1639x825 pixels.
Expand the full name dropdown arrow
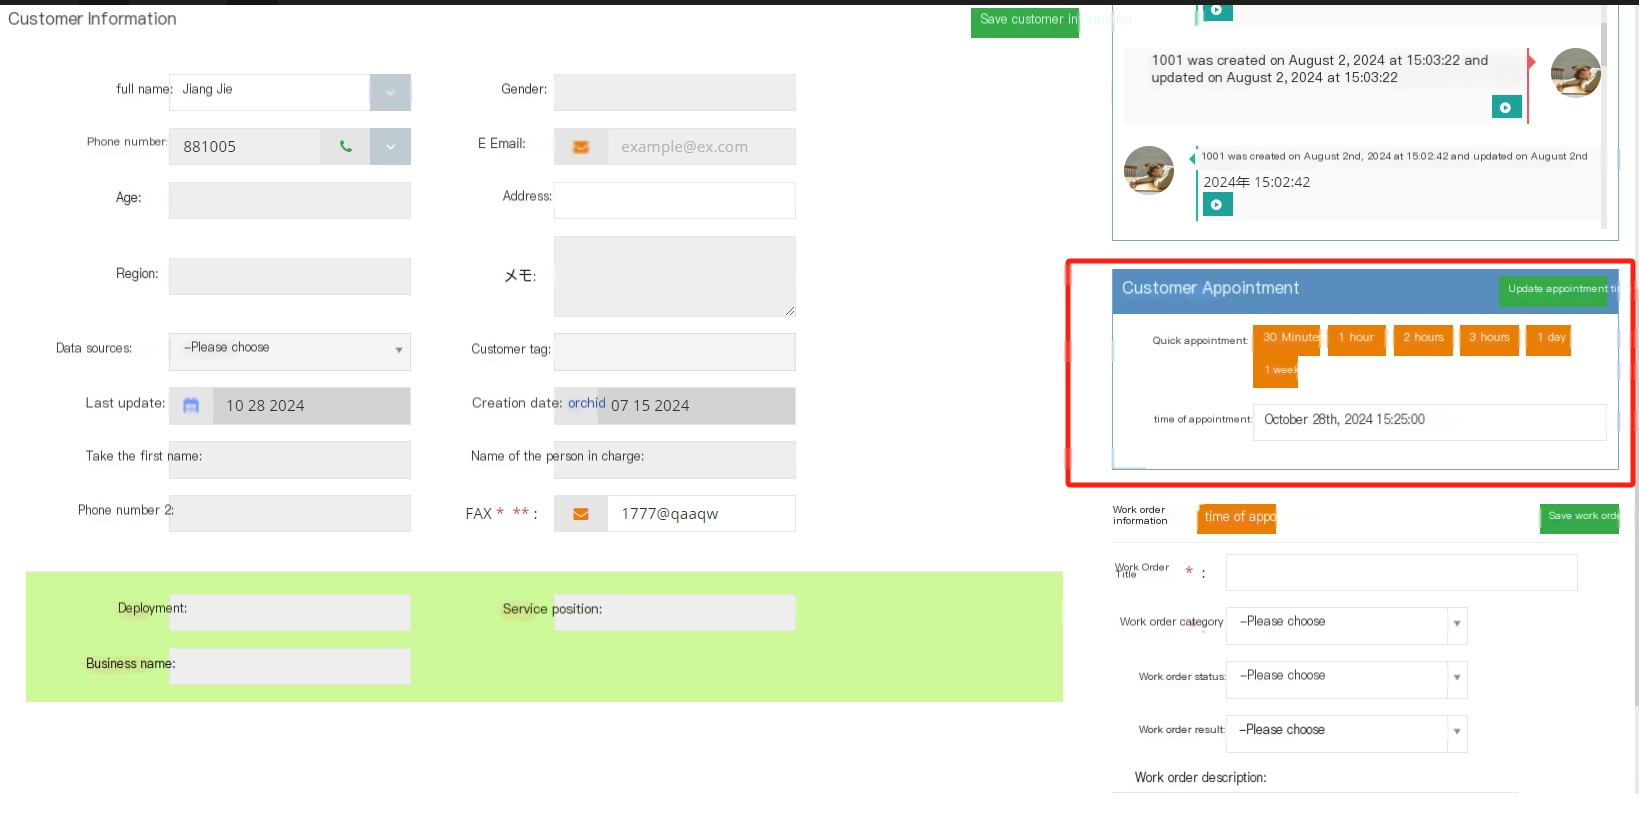[x=390, y=92]
